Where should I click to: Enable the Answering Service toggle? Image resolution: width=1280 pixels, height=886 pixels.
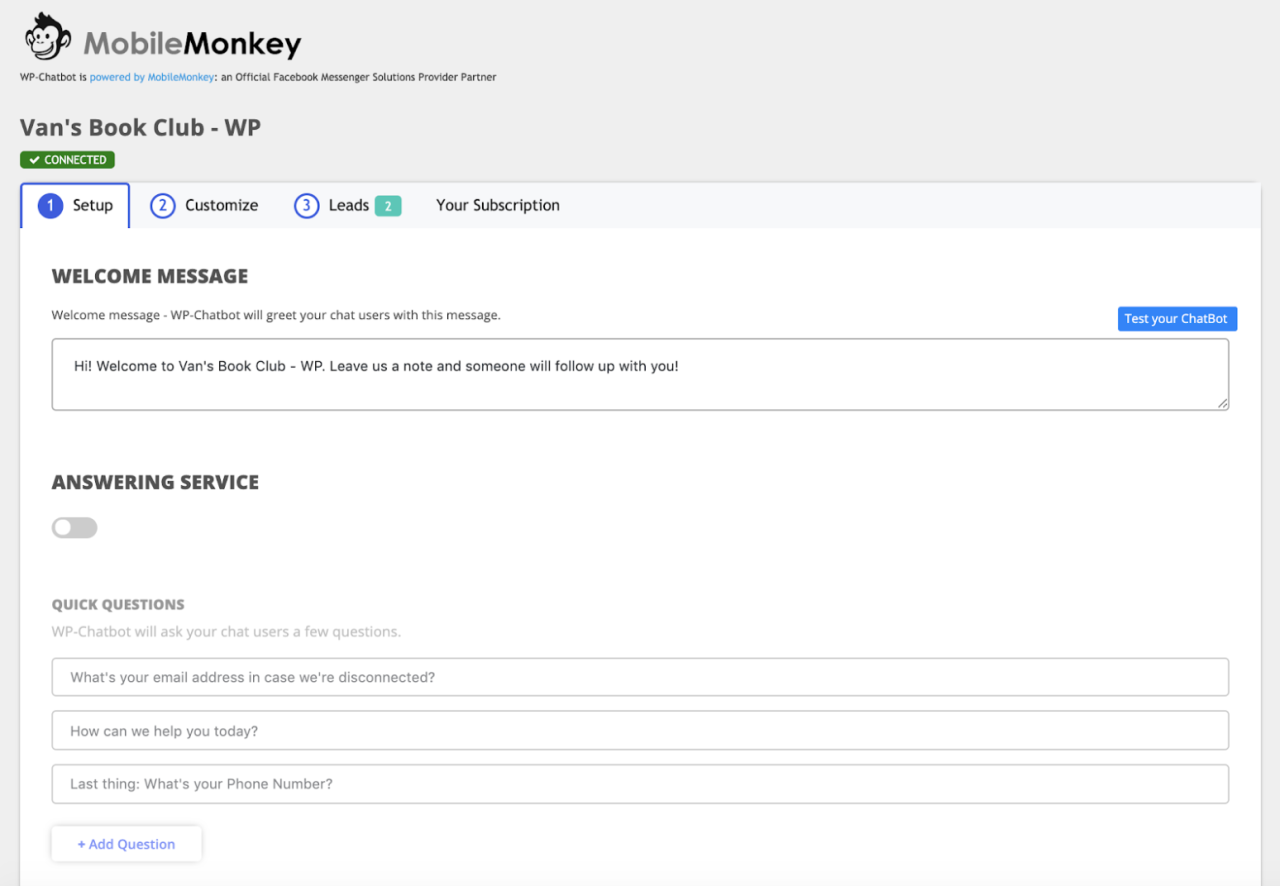pyautogui.click(x=75, y=528)
